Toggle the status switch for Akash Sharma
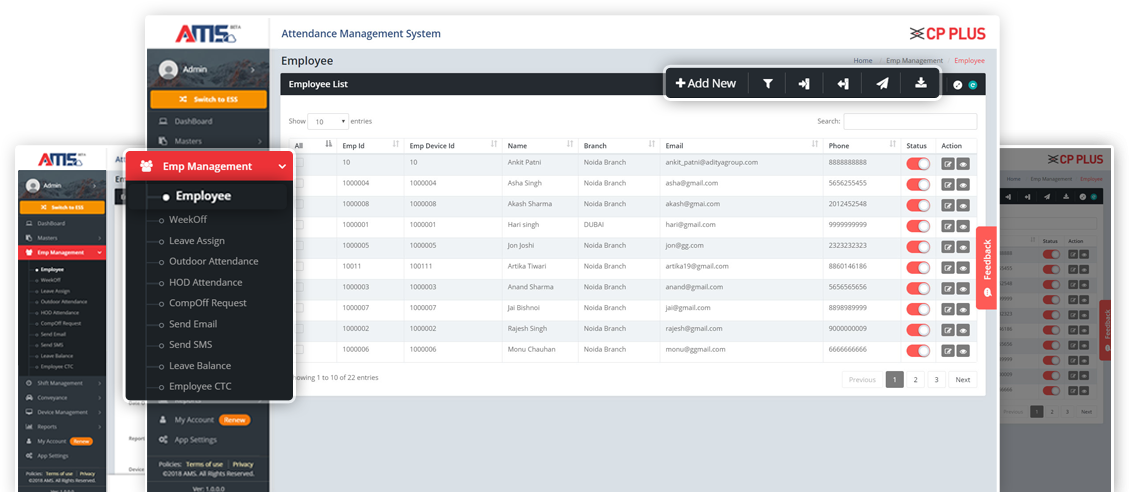 919,206
